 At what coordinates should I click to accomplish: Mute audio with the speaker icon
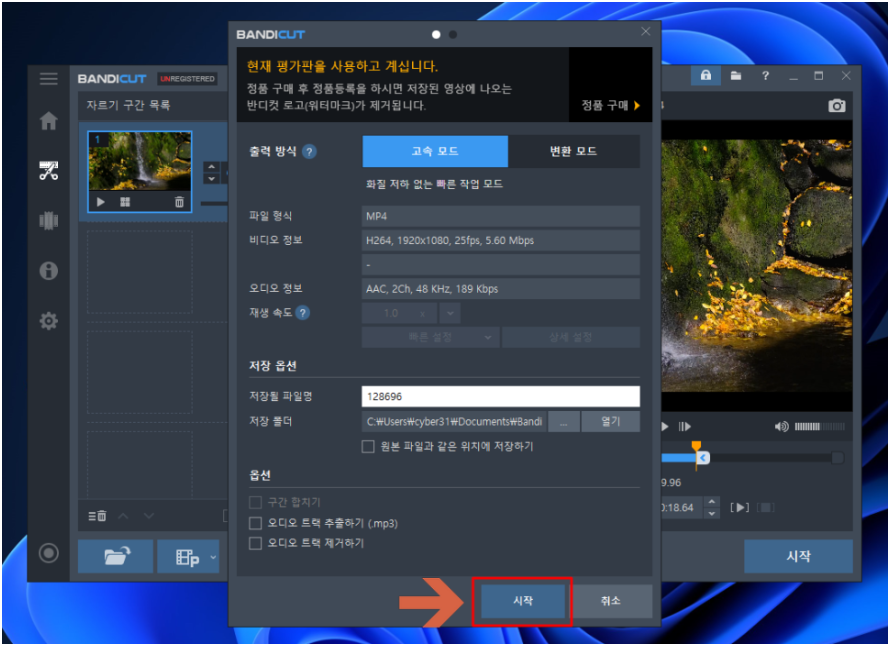coord(782,426)
